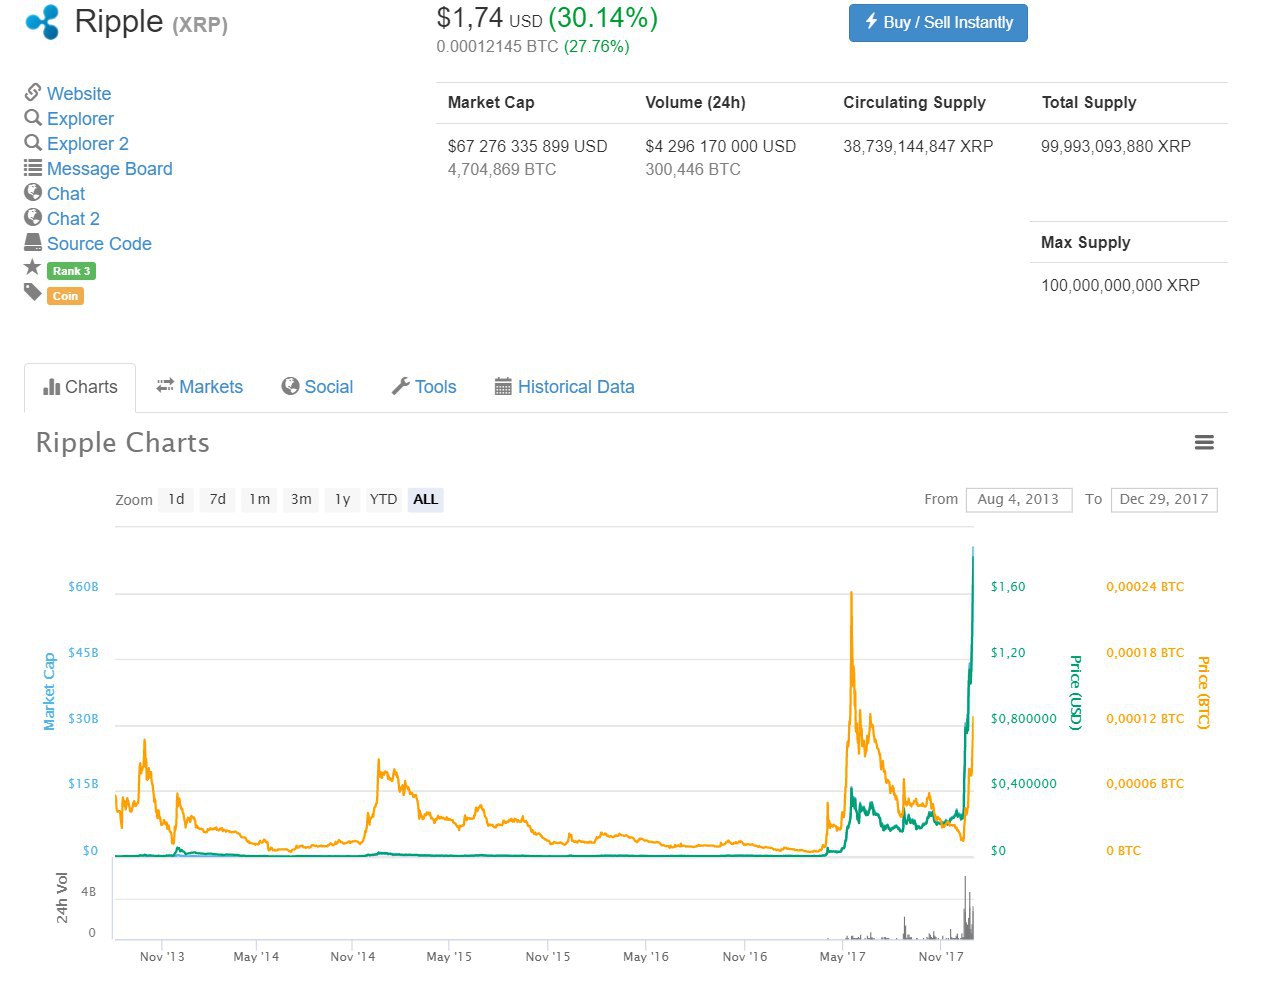
Task: Click the globe icon beside Social
Action: (x=290, y=386)
